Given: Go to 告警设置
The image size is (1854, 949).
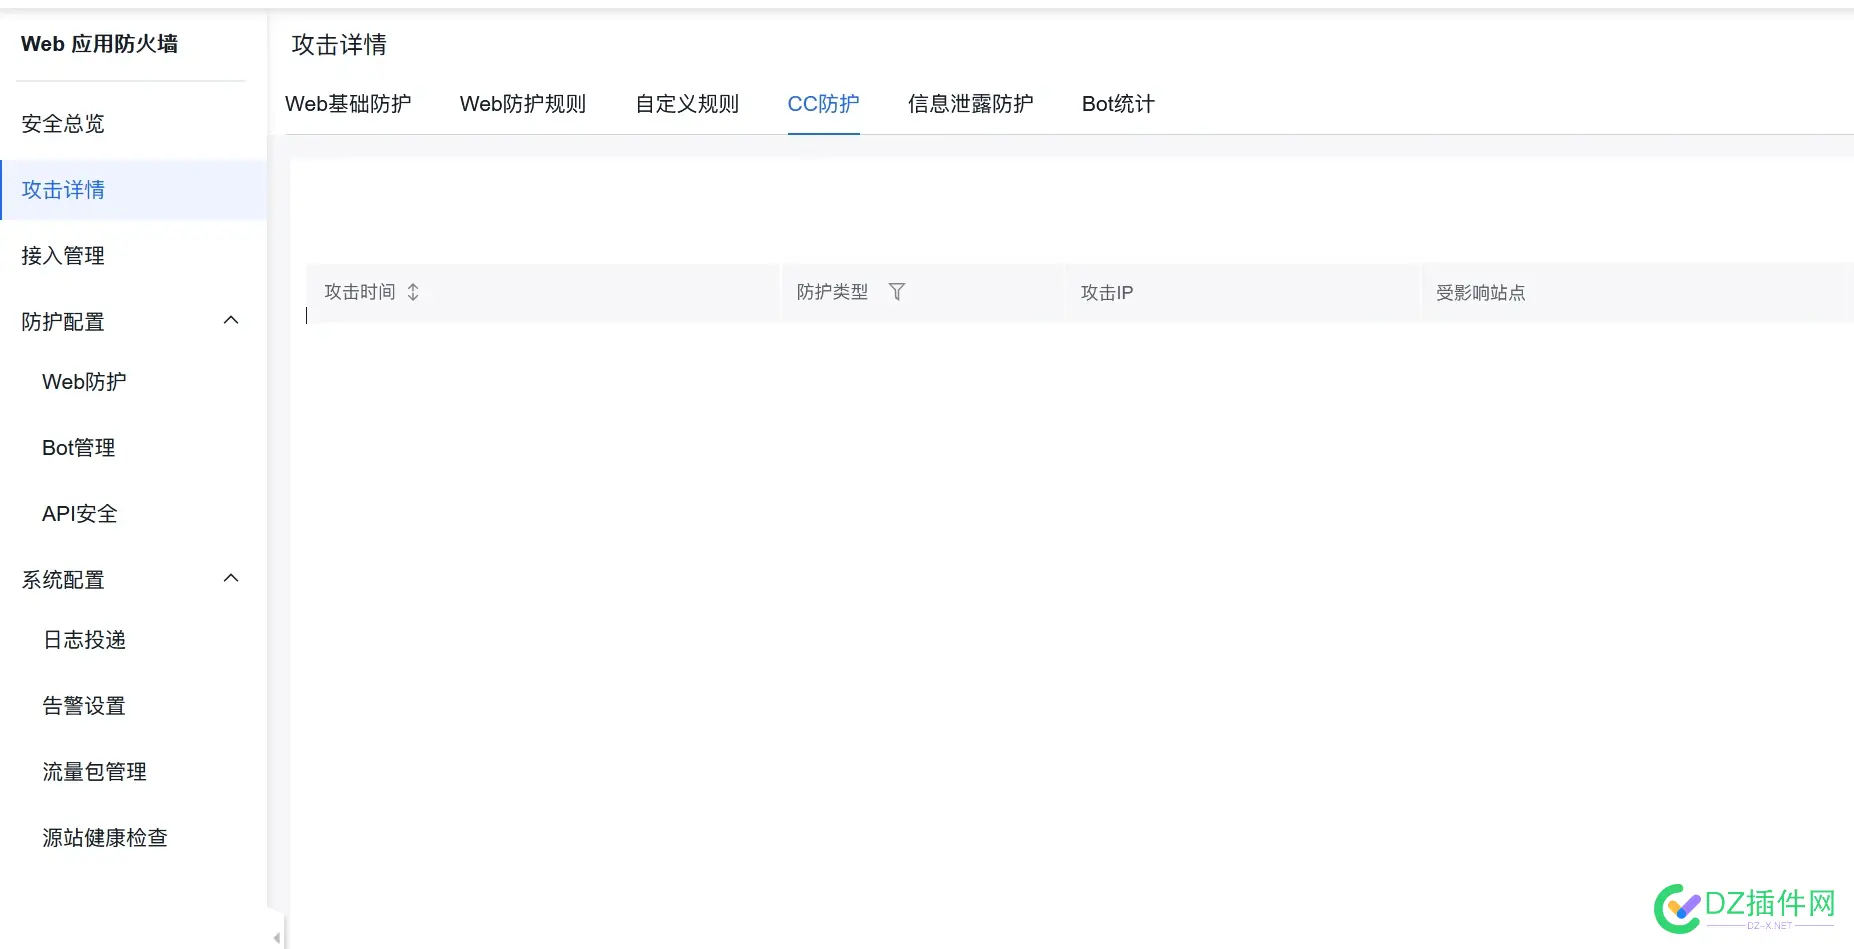Looking at the screenshot, I should tap(84, 705).
